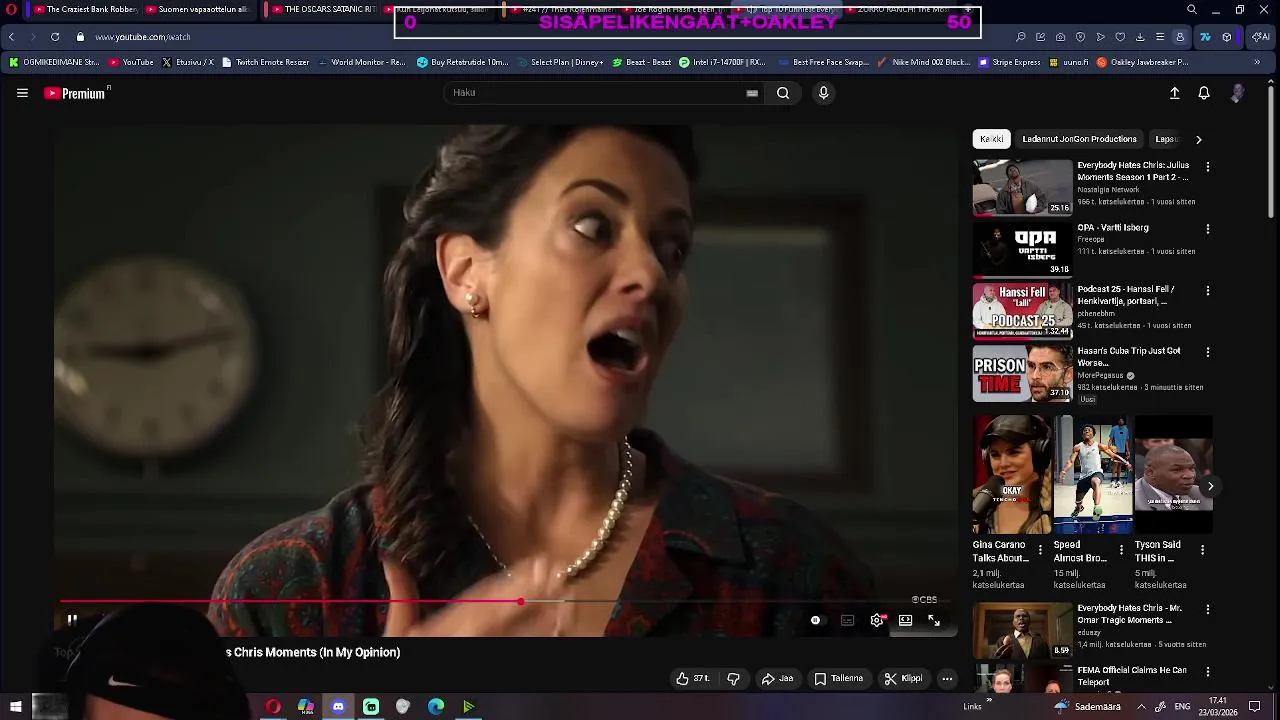
Task: Reload the page with browser refresh icon
Action: pos(55,37)
